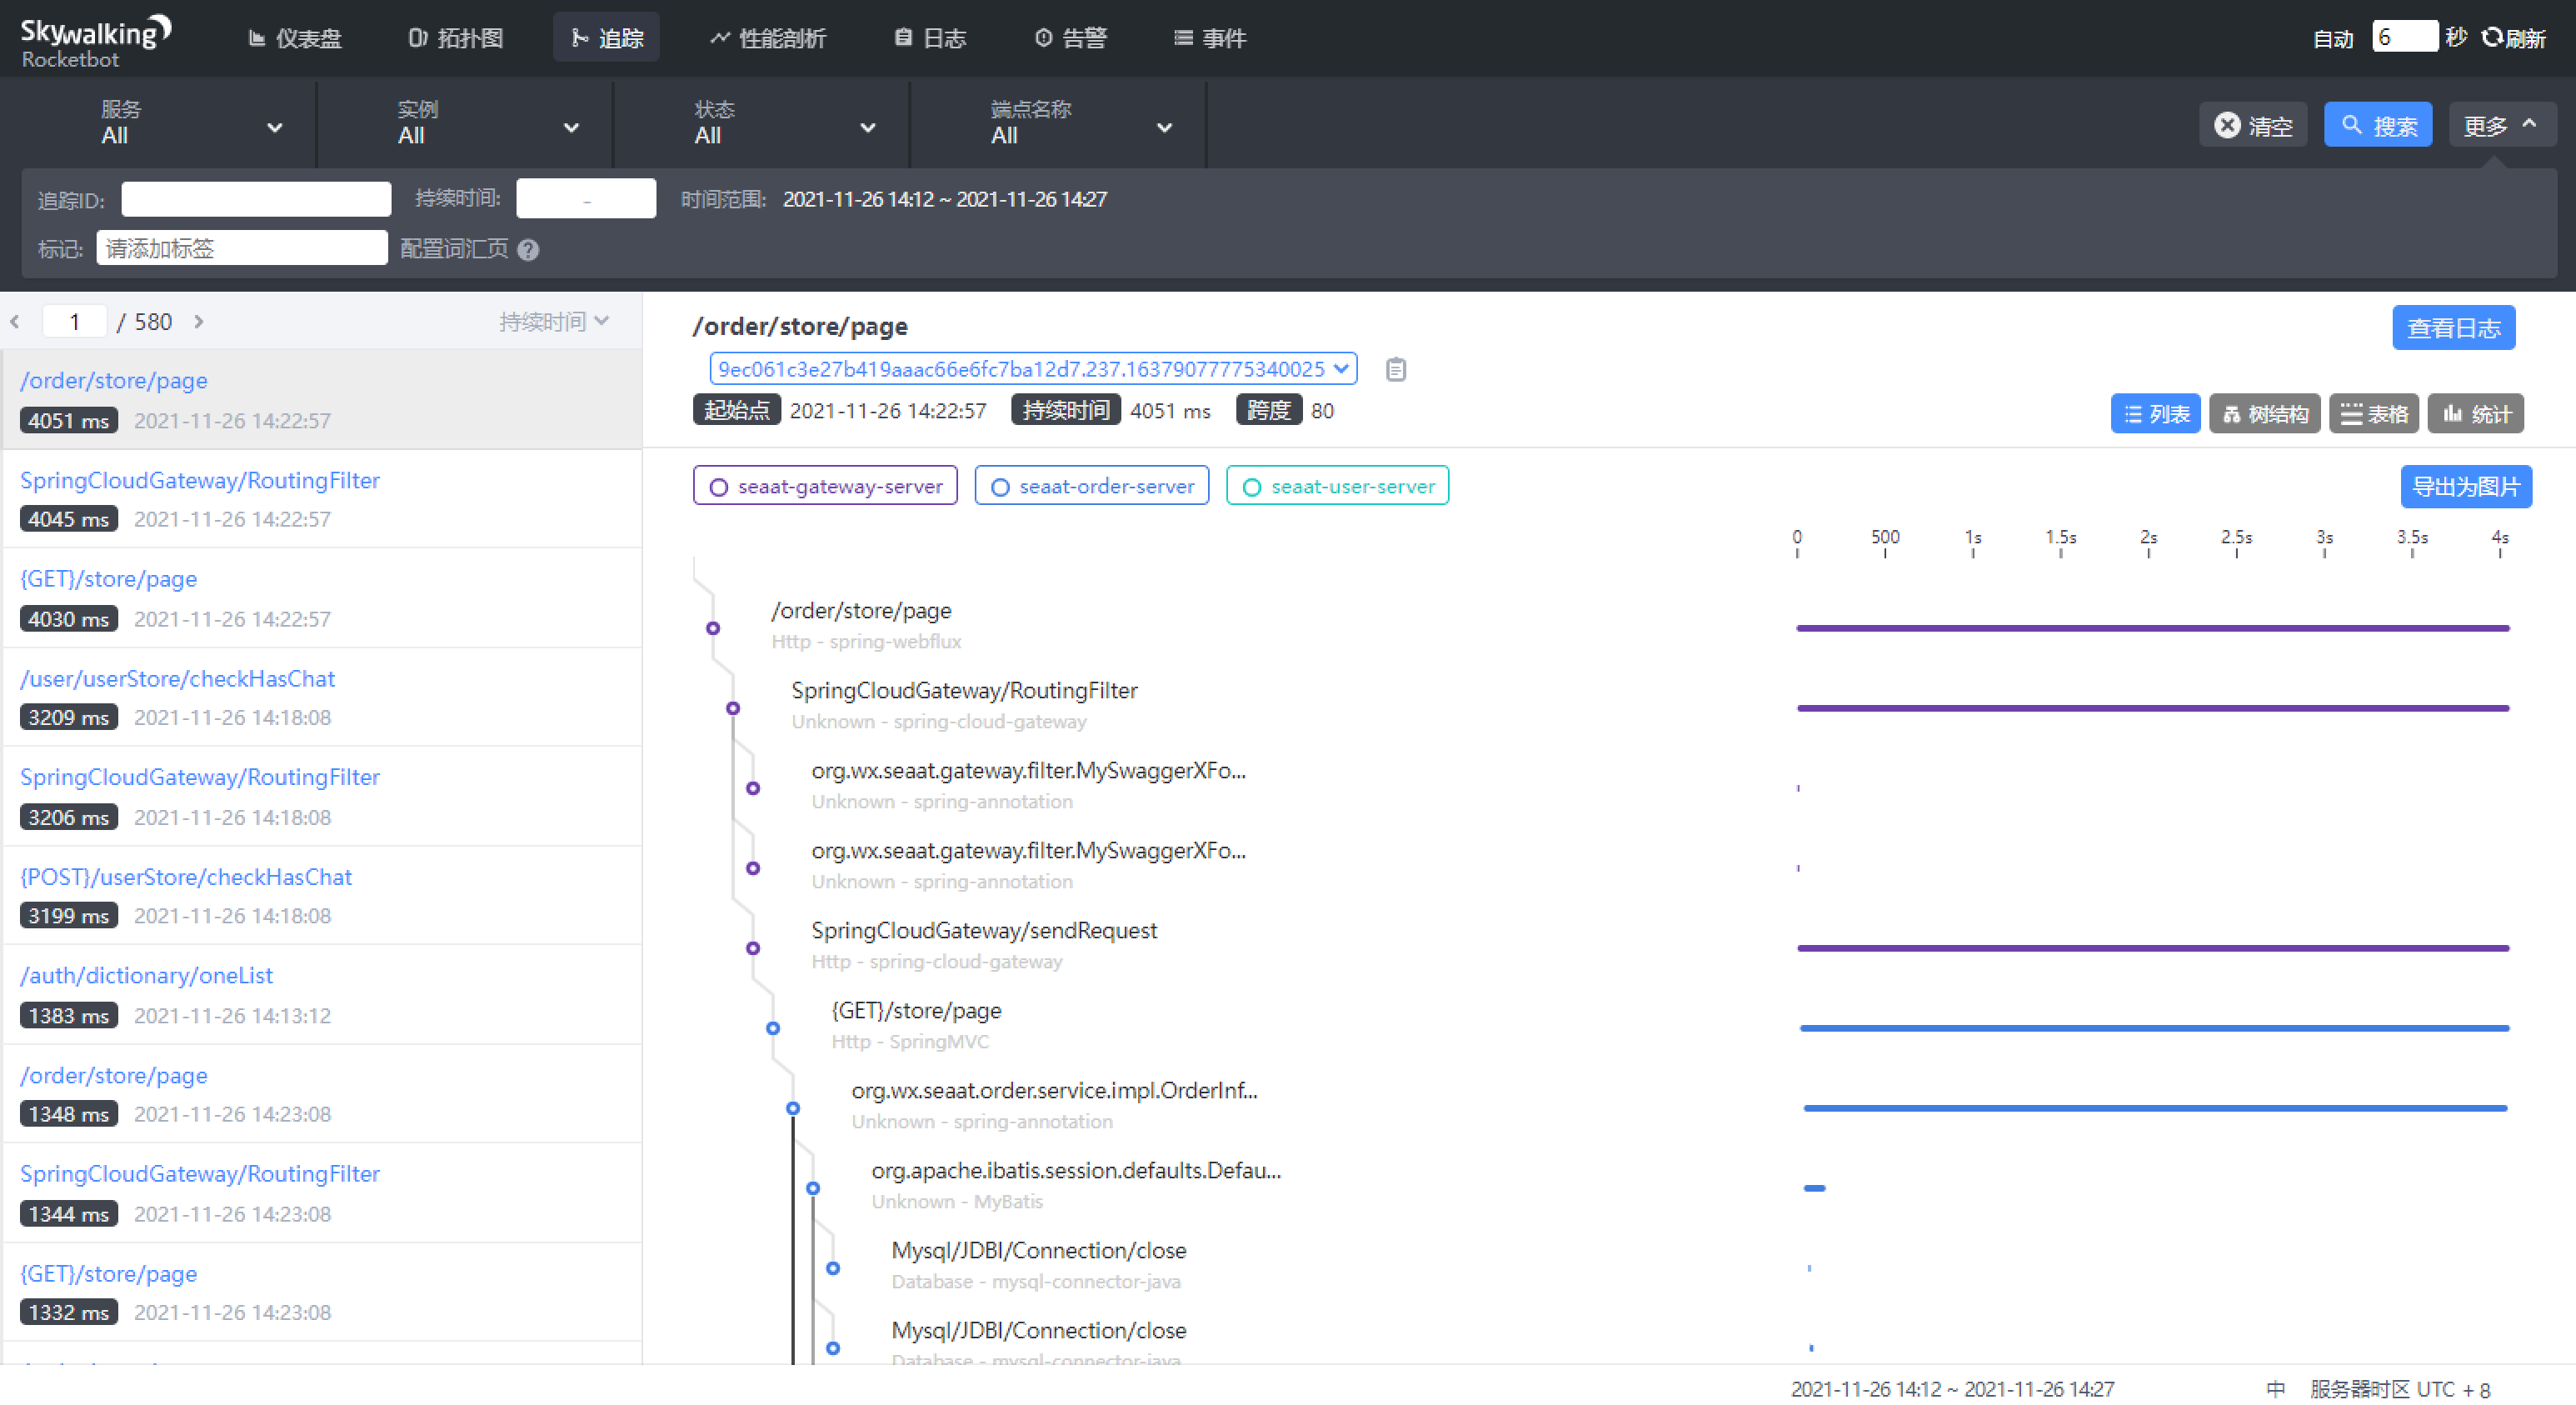Open the 性能剖析 profiling tab
Viewport: 2576px width, 1405px height.
[768, 38]
